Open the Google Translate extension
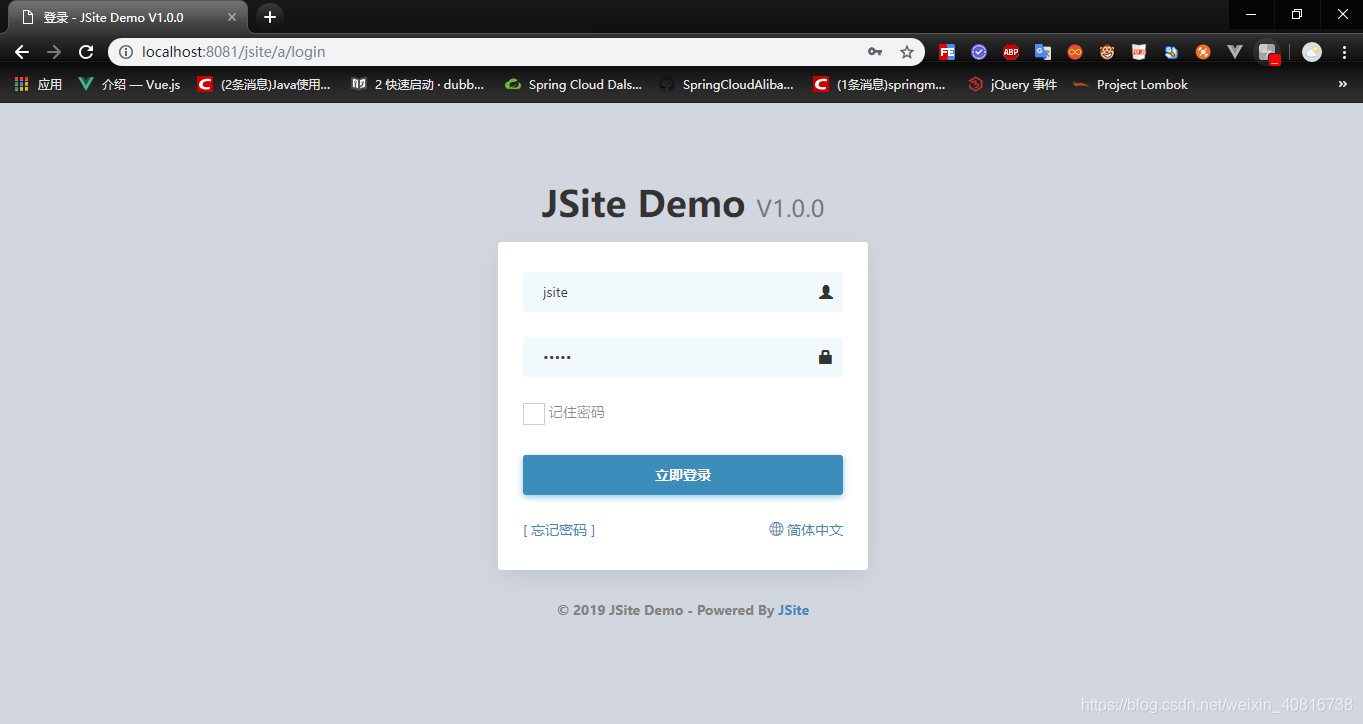The height and width of the screenshot is (724, 1363). [x=1043, y=52]
